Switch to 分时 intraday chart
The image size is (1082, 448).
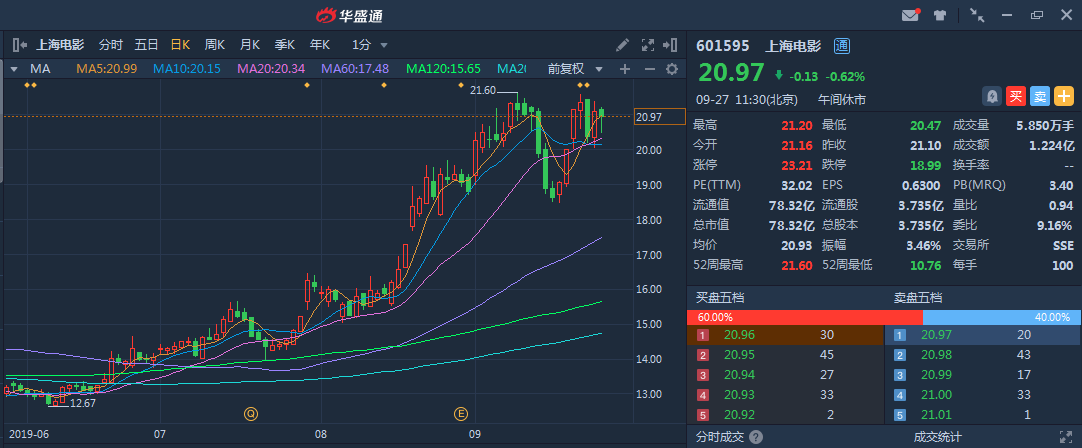pos(110,45)
